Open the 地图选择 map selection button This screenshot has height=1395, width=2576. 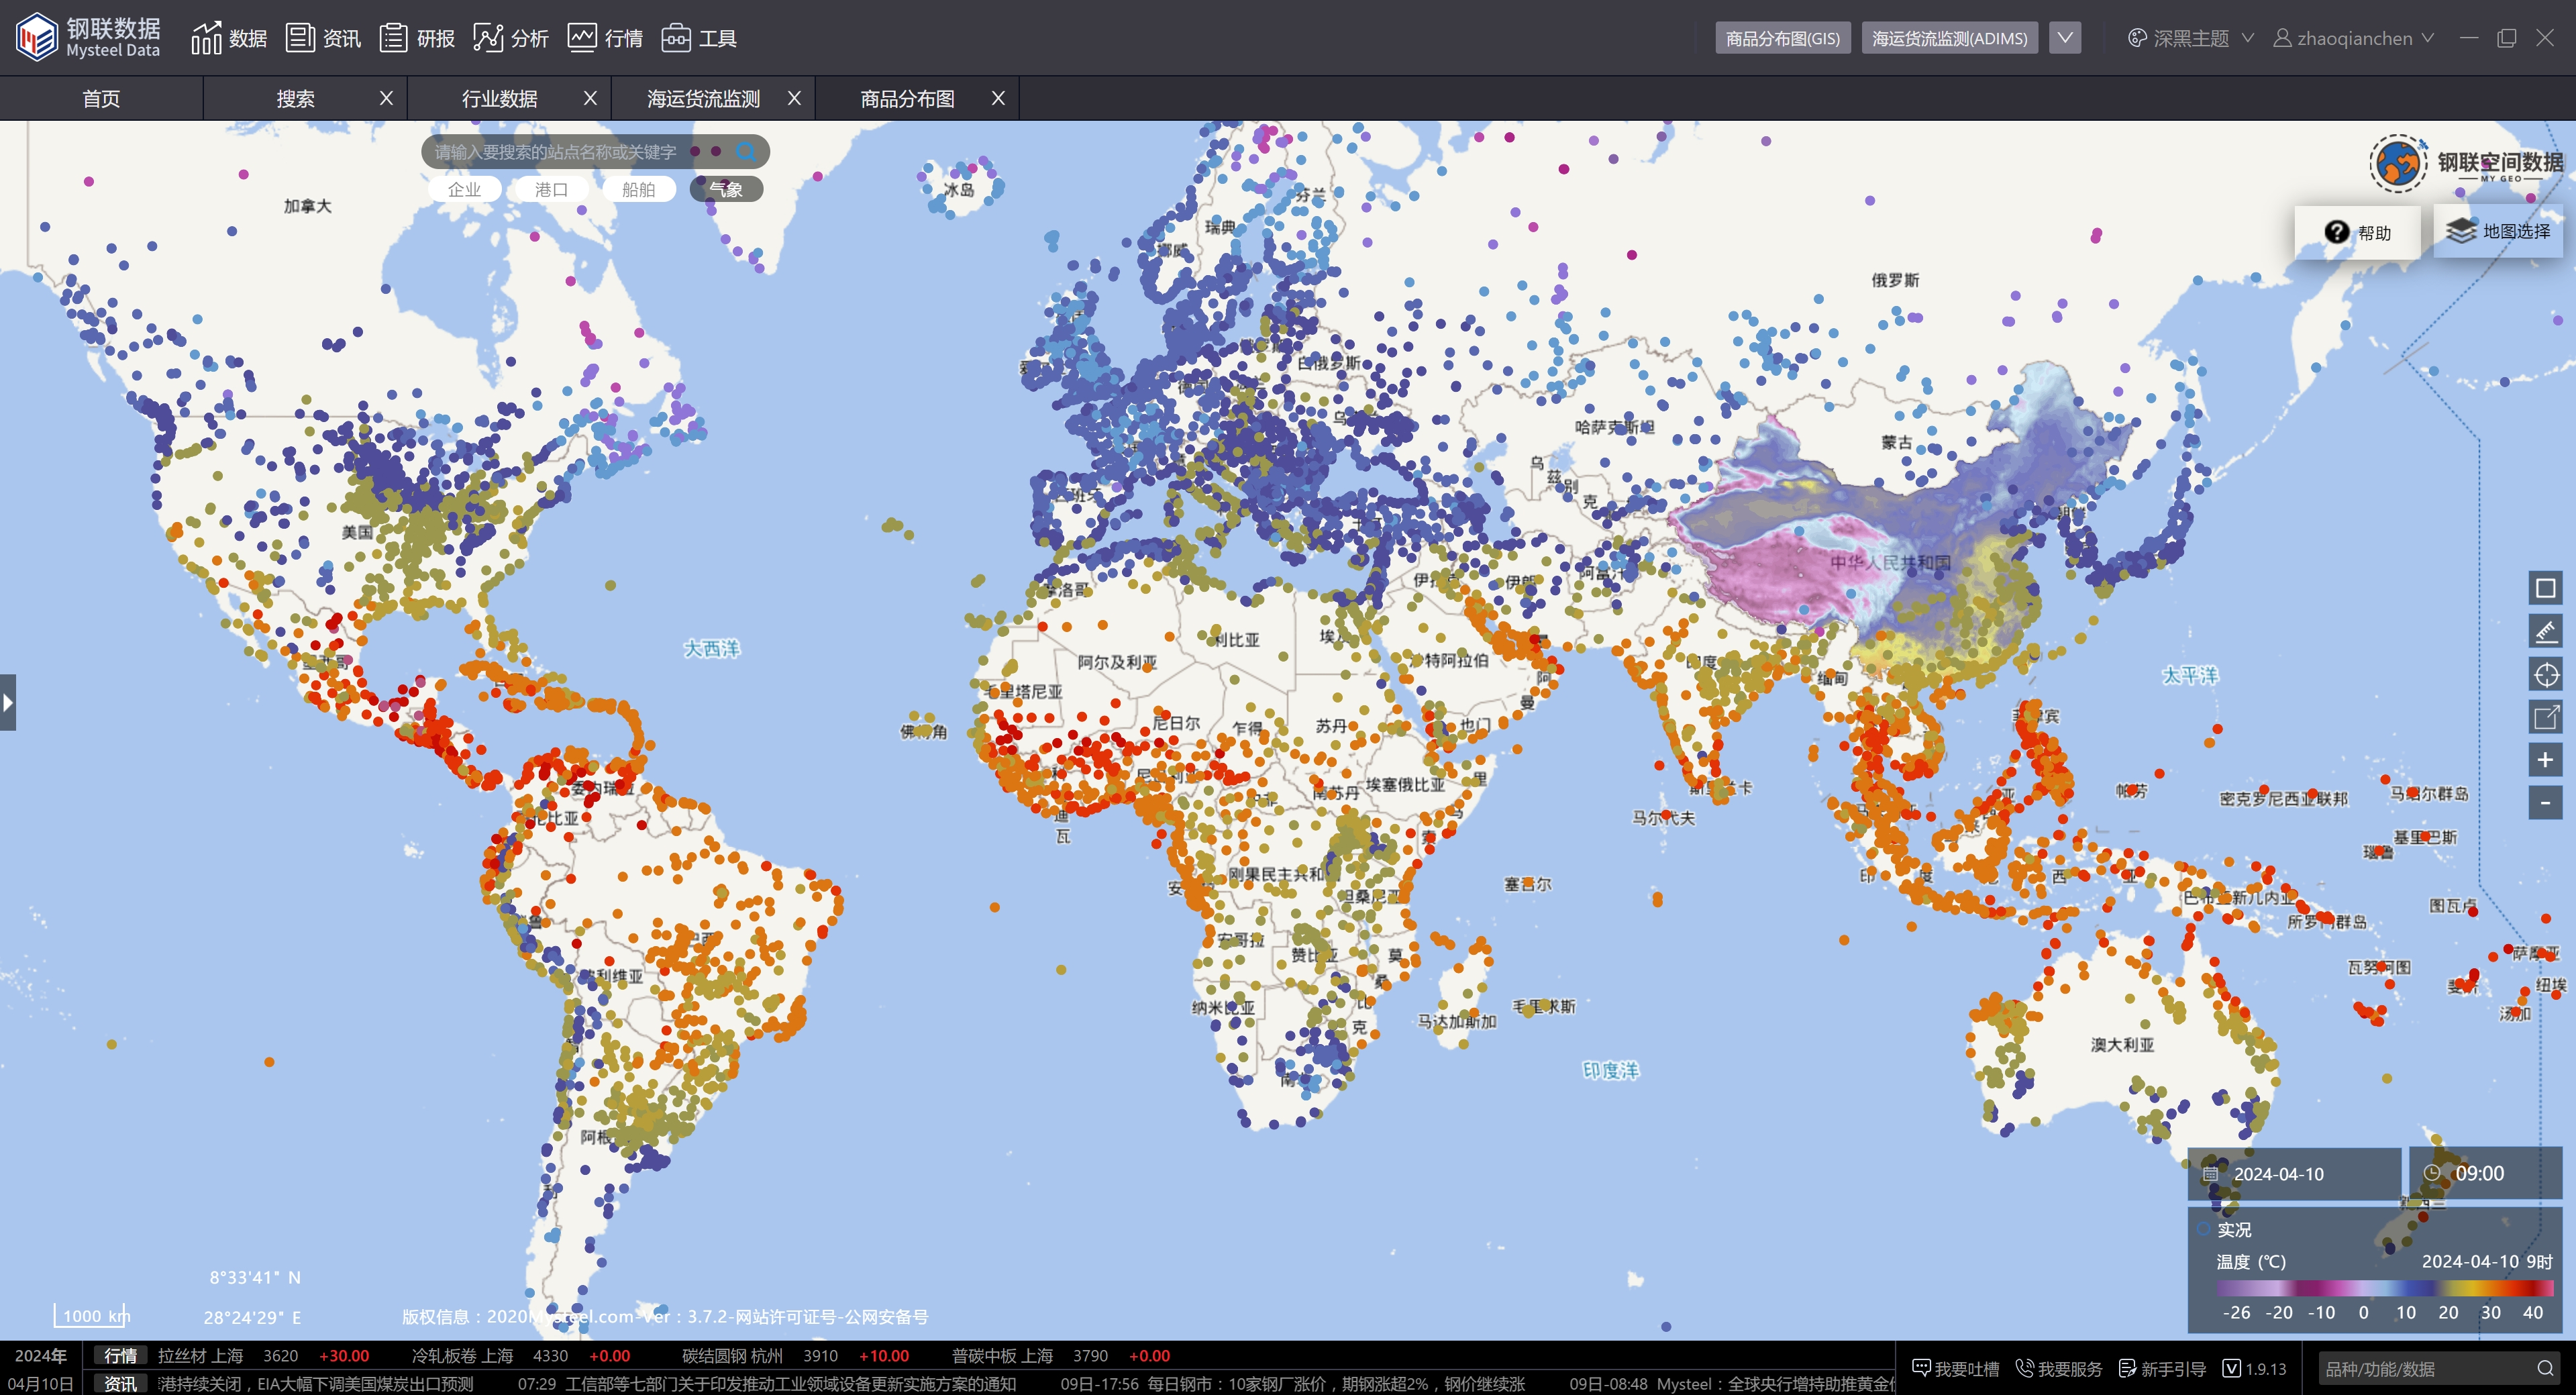point(2497,231)
